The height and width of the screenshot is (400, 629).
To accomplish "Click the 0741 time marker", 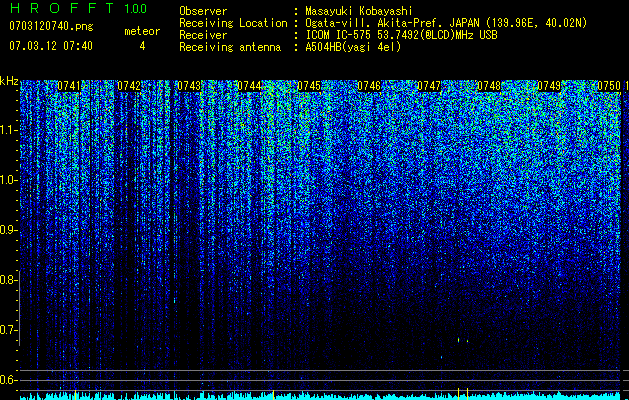I will coord(69,86).
